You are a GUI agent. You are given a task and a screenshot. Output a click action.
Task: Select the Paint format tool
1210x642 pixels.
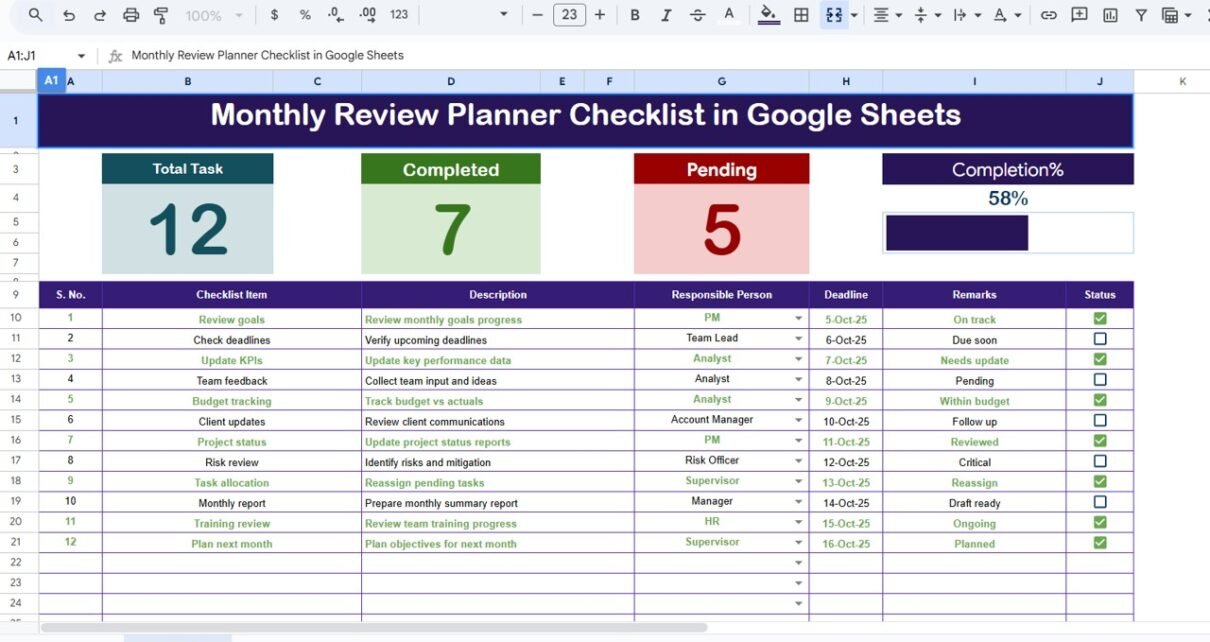pyautogui.click(x=161, y=15)
